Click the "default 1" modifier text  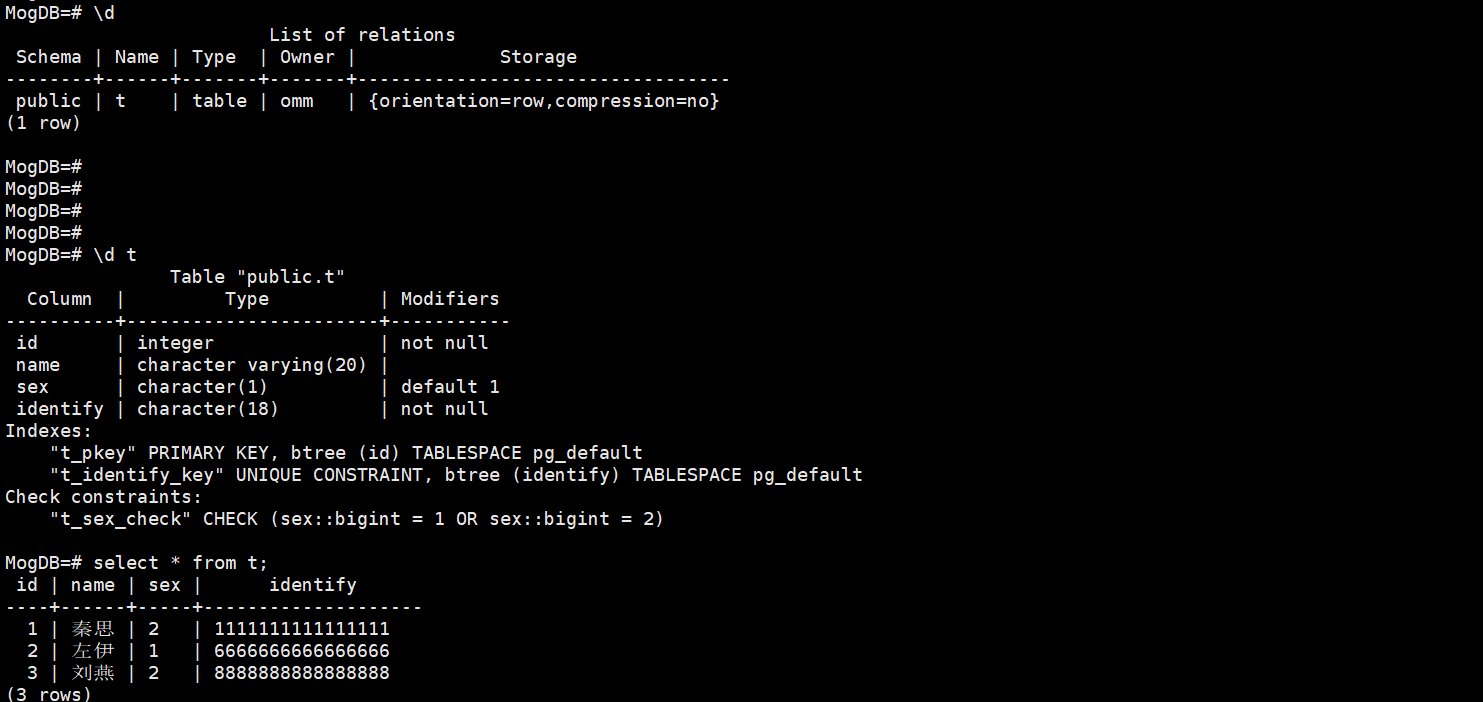click(x=450, y=387)
